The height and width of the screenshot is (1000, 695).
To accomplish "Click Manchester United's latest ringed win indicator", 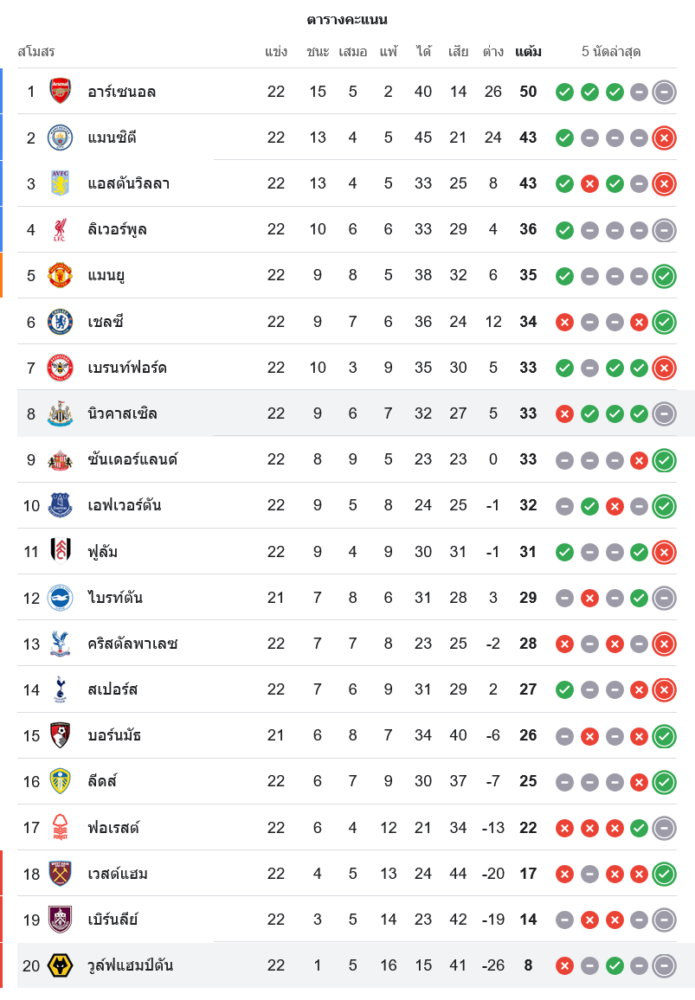I will 664,276.
